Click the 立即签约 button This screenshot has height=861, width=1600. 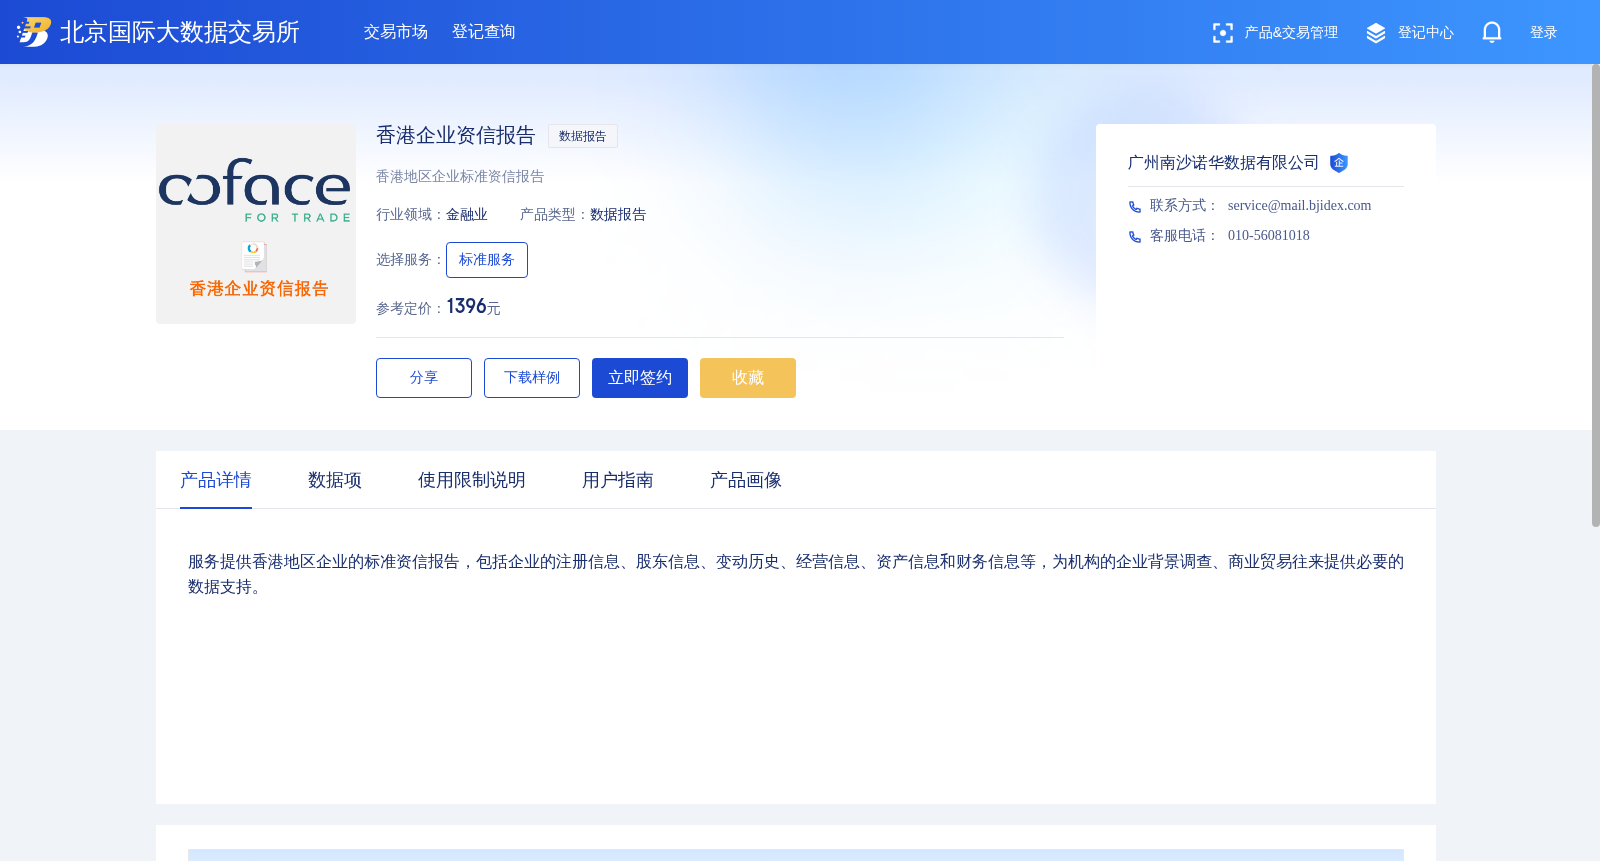[x=640, y=378]
